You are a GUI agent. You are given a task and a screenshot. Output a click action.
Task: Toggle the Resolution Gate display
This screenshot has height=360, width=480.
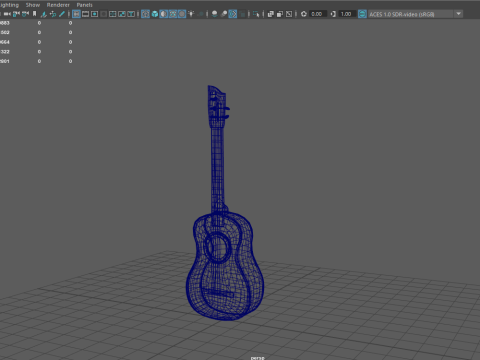[x=95, y=14]
